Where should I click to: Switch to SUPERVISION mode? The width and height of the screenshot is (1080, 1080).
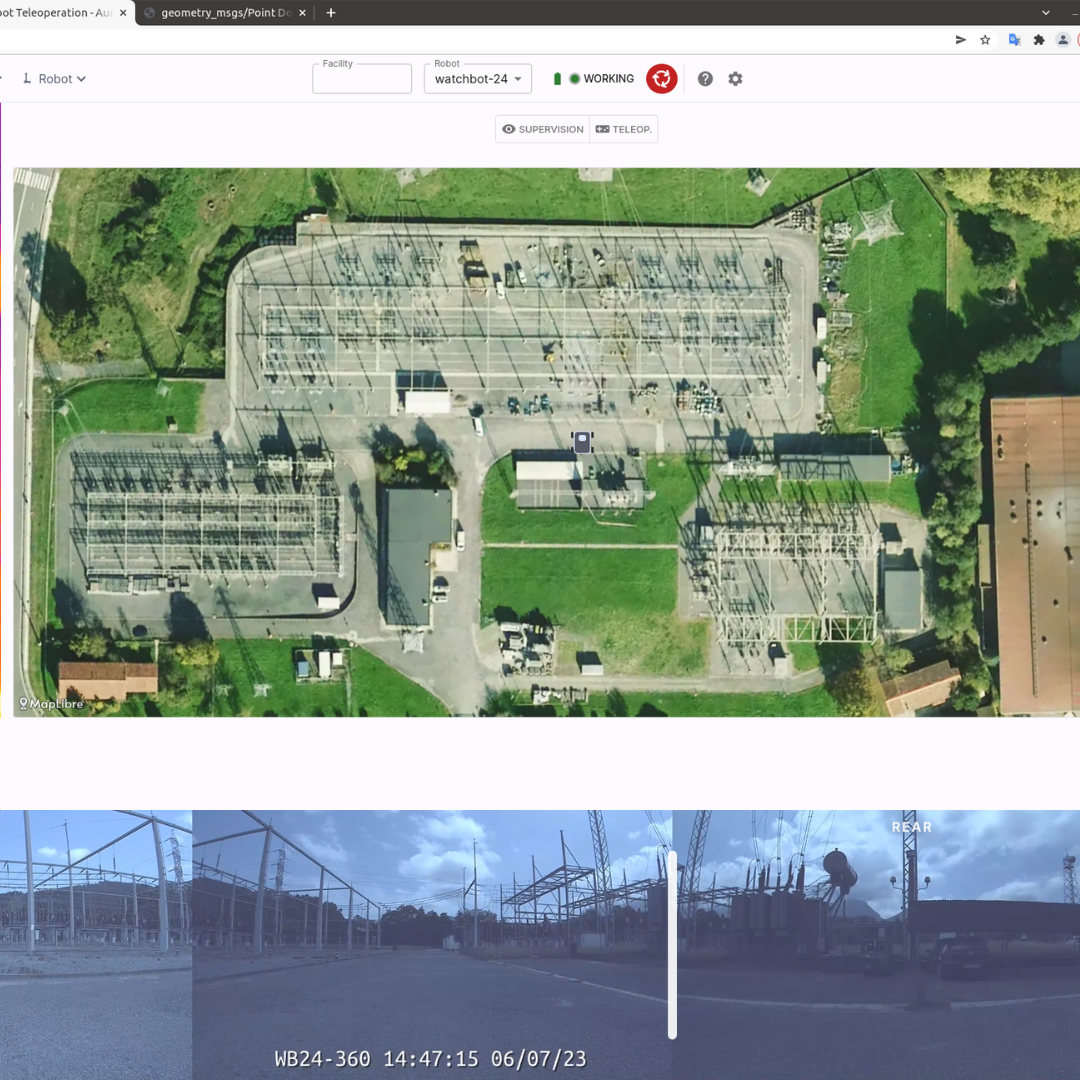click(543, 129)
